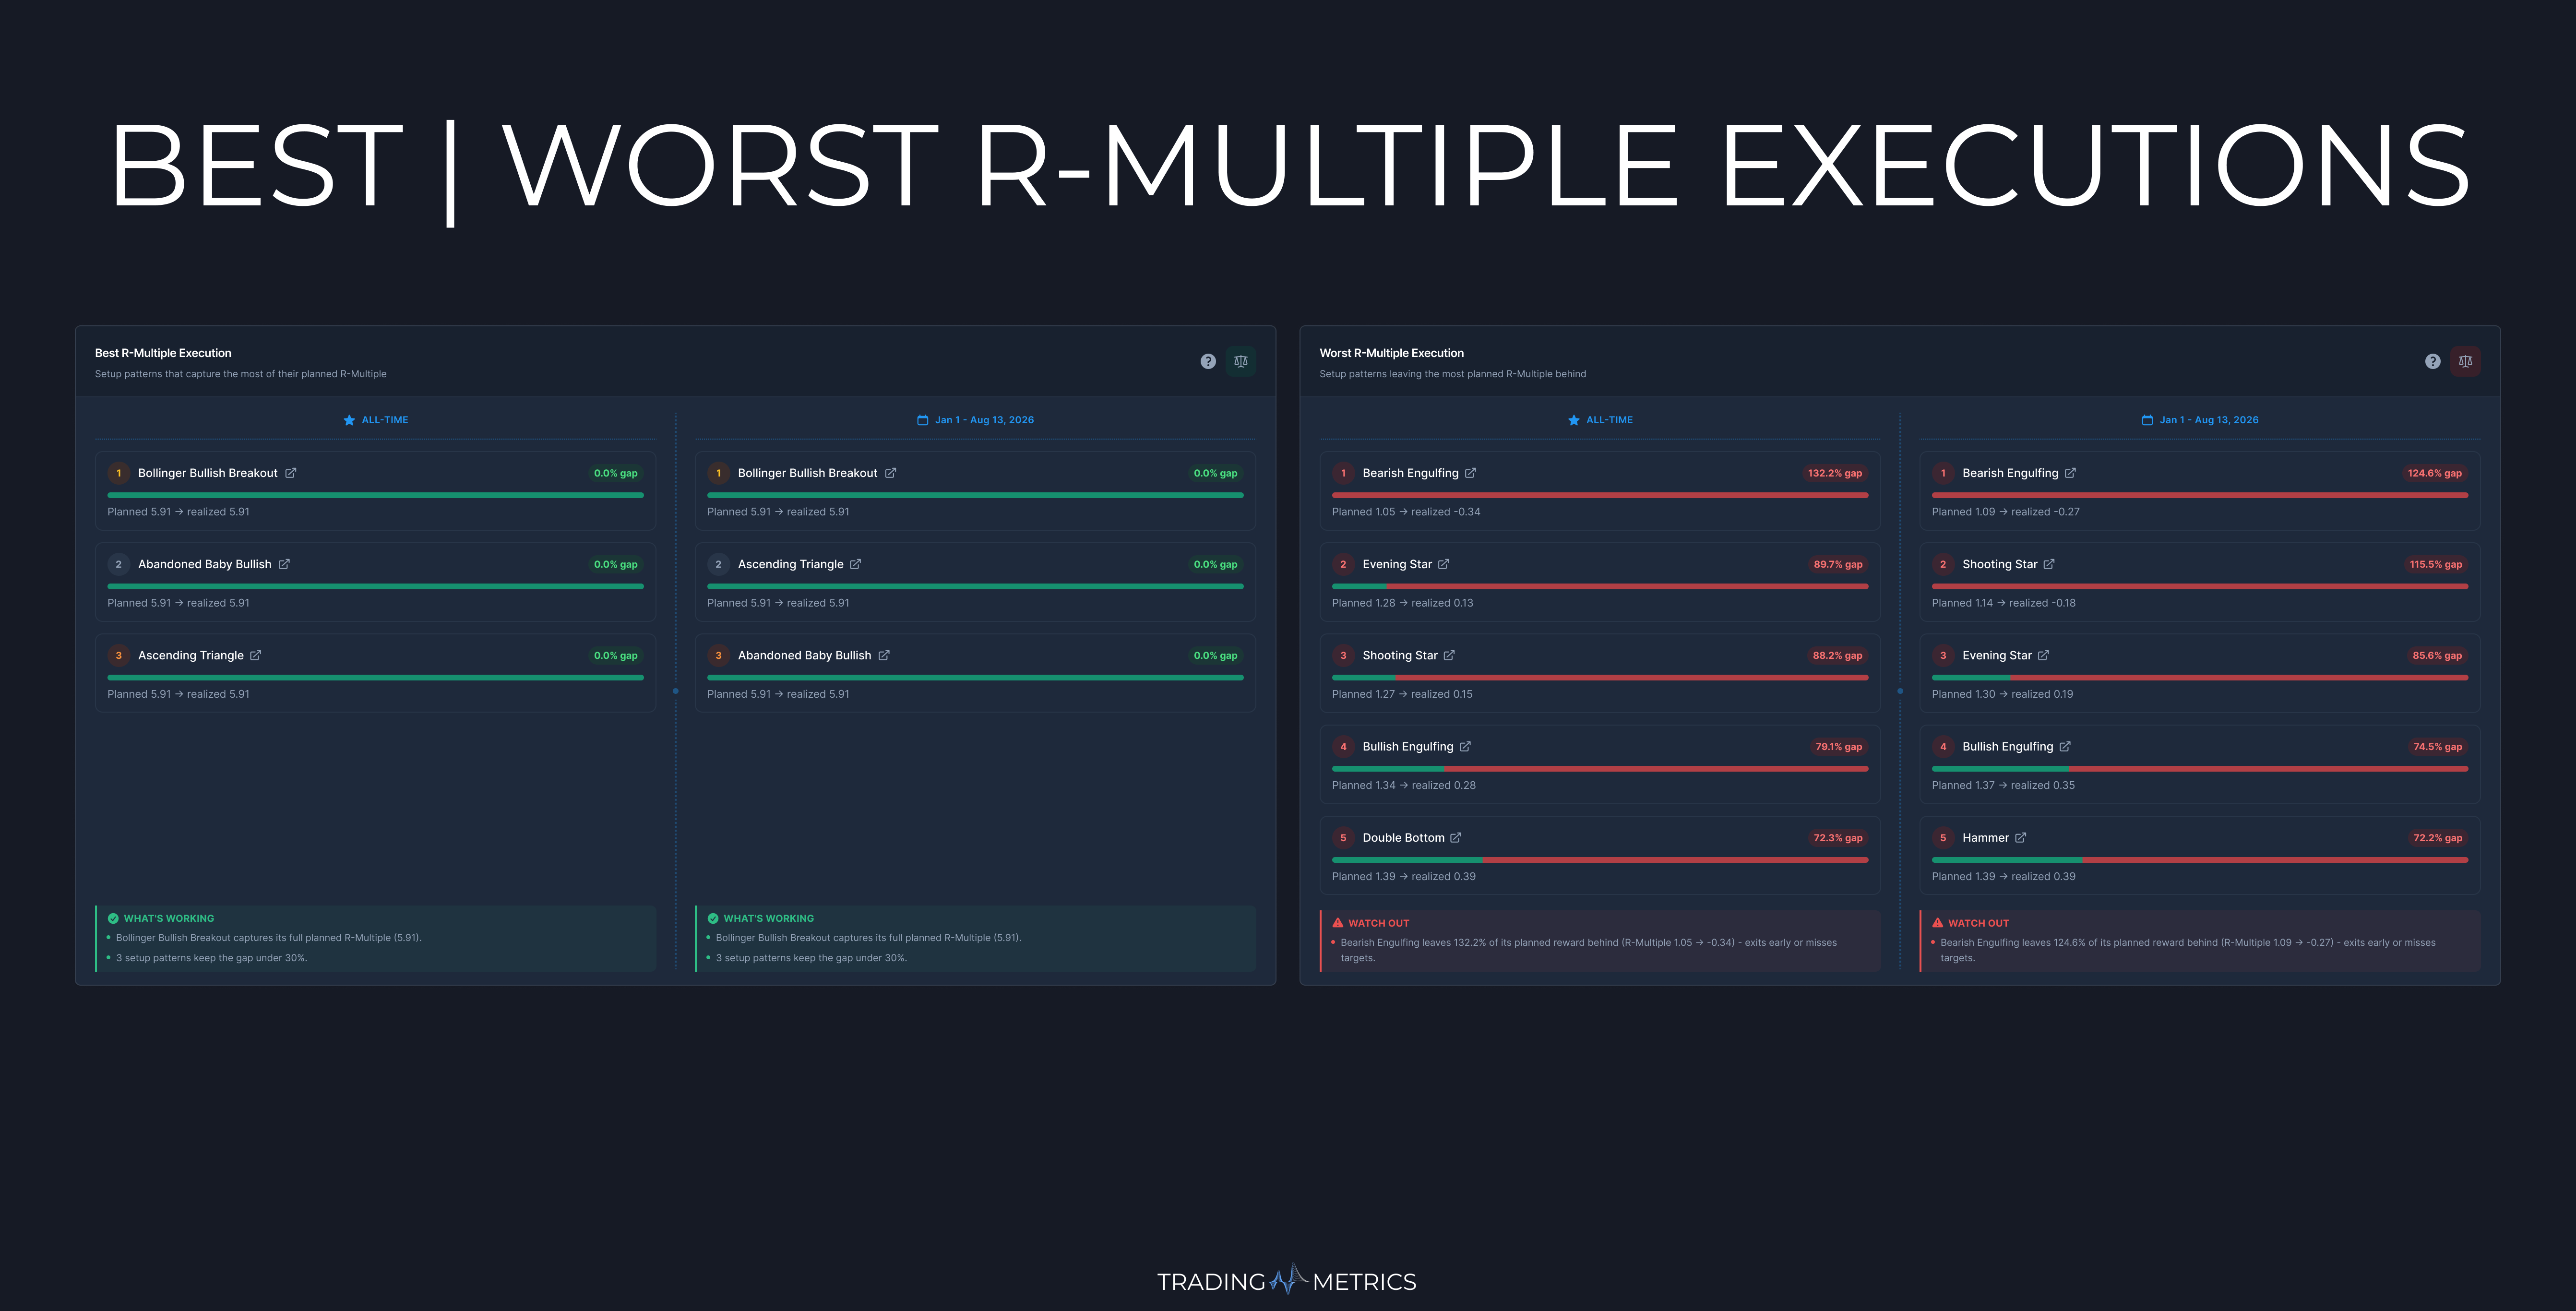Click 'Planned 1.30 → realized 0.19' text

pos(2003,694)
